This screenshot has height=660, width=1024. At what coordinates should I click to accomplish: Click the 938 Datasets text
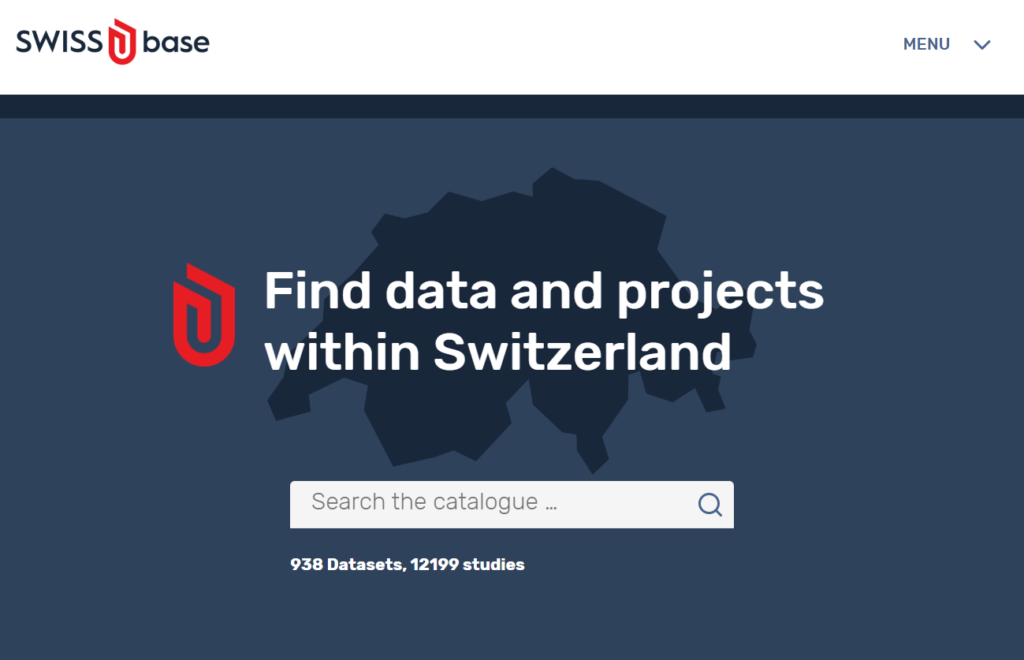[347, 565]
